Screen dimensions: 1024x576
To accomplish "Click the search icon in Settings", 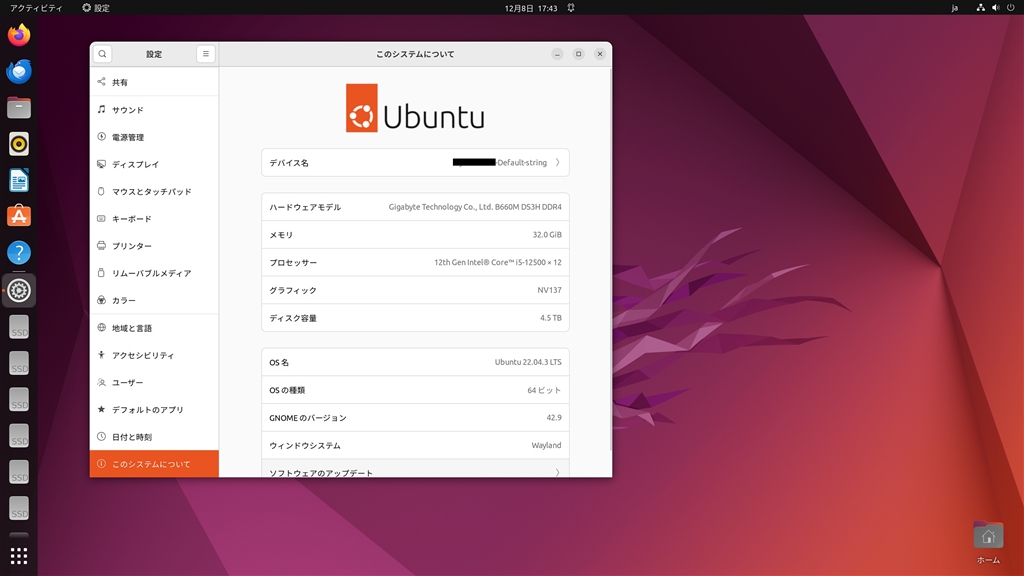I will (x=103, y=54).
